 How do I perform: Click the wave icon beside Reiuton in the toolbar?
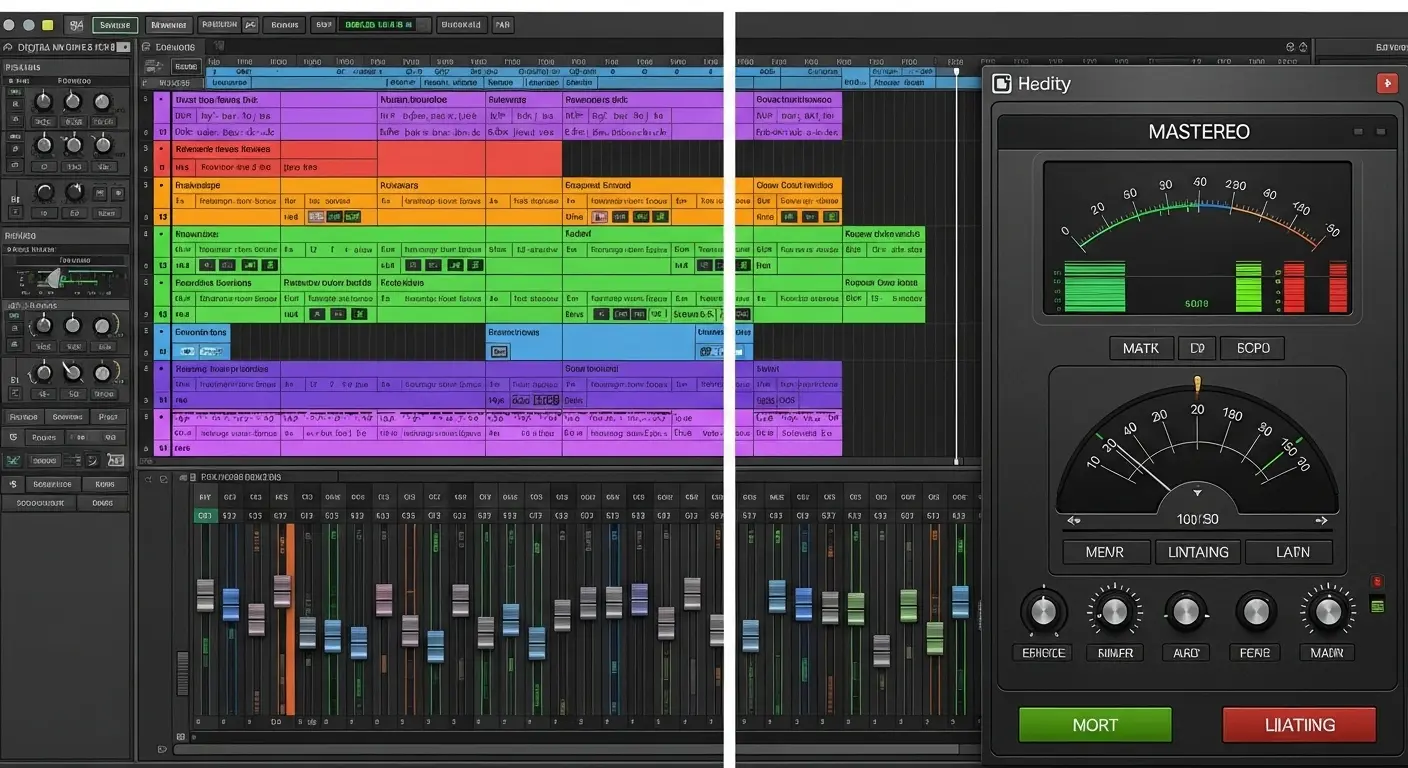[250, 25]
